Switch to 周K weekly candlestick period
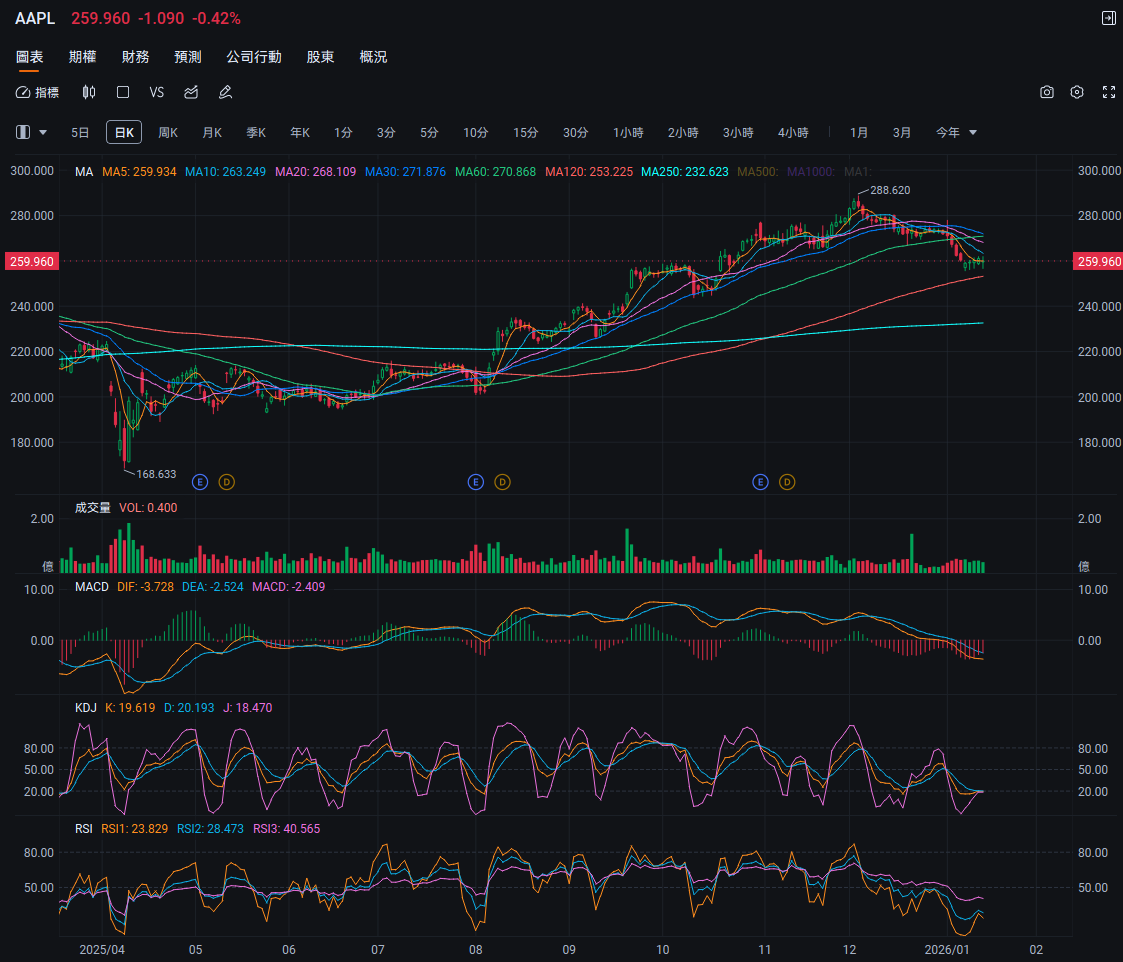Viewport: 1123px width, 962px height. coord(168,132)
